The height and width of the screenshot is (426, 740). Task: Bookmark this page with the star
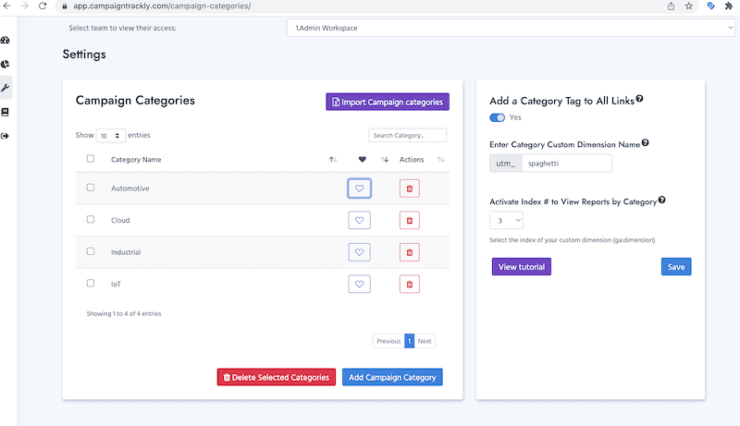click(x=689, y=6)
